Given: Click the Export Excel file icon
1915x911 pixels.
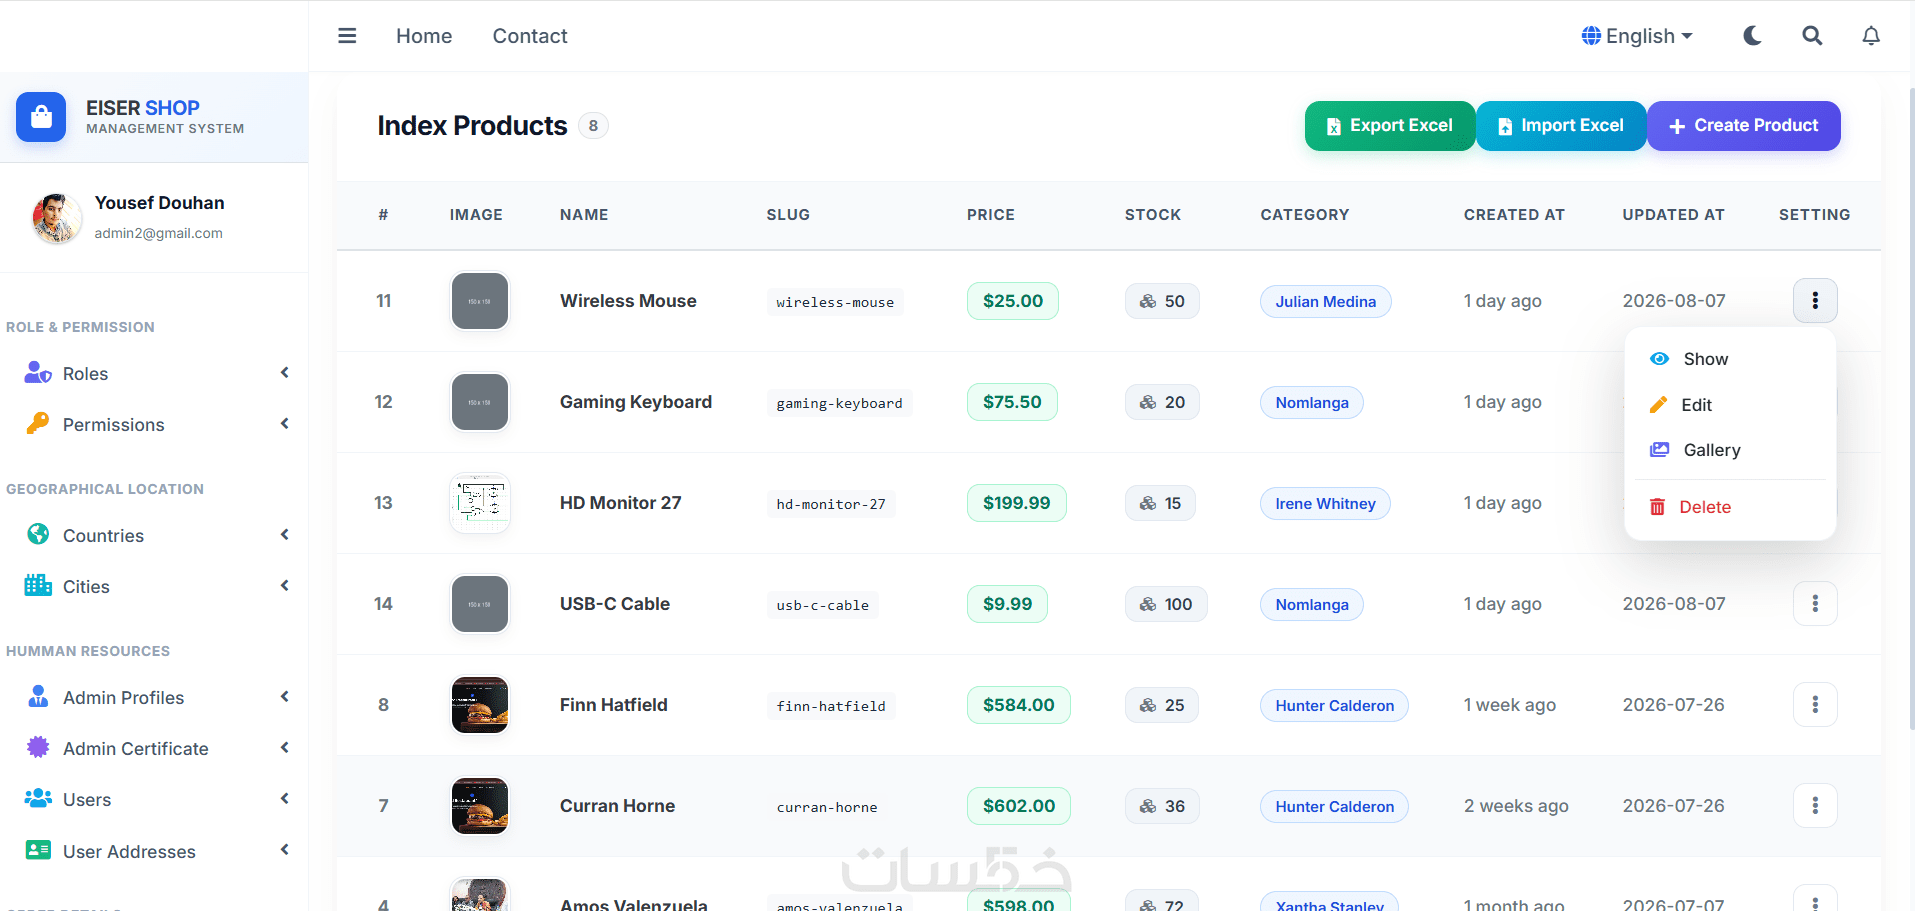Looking at the screenshot, I should click(x=1333, y=126).
